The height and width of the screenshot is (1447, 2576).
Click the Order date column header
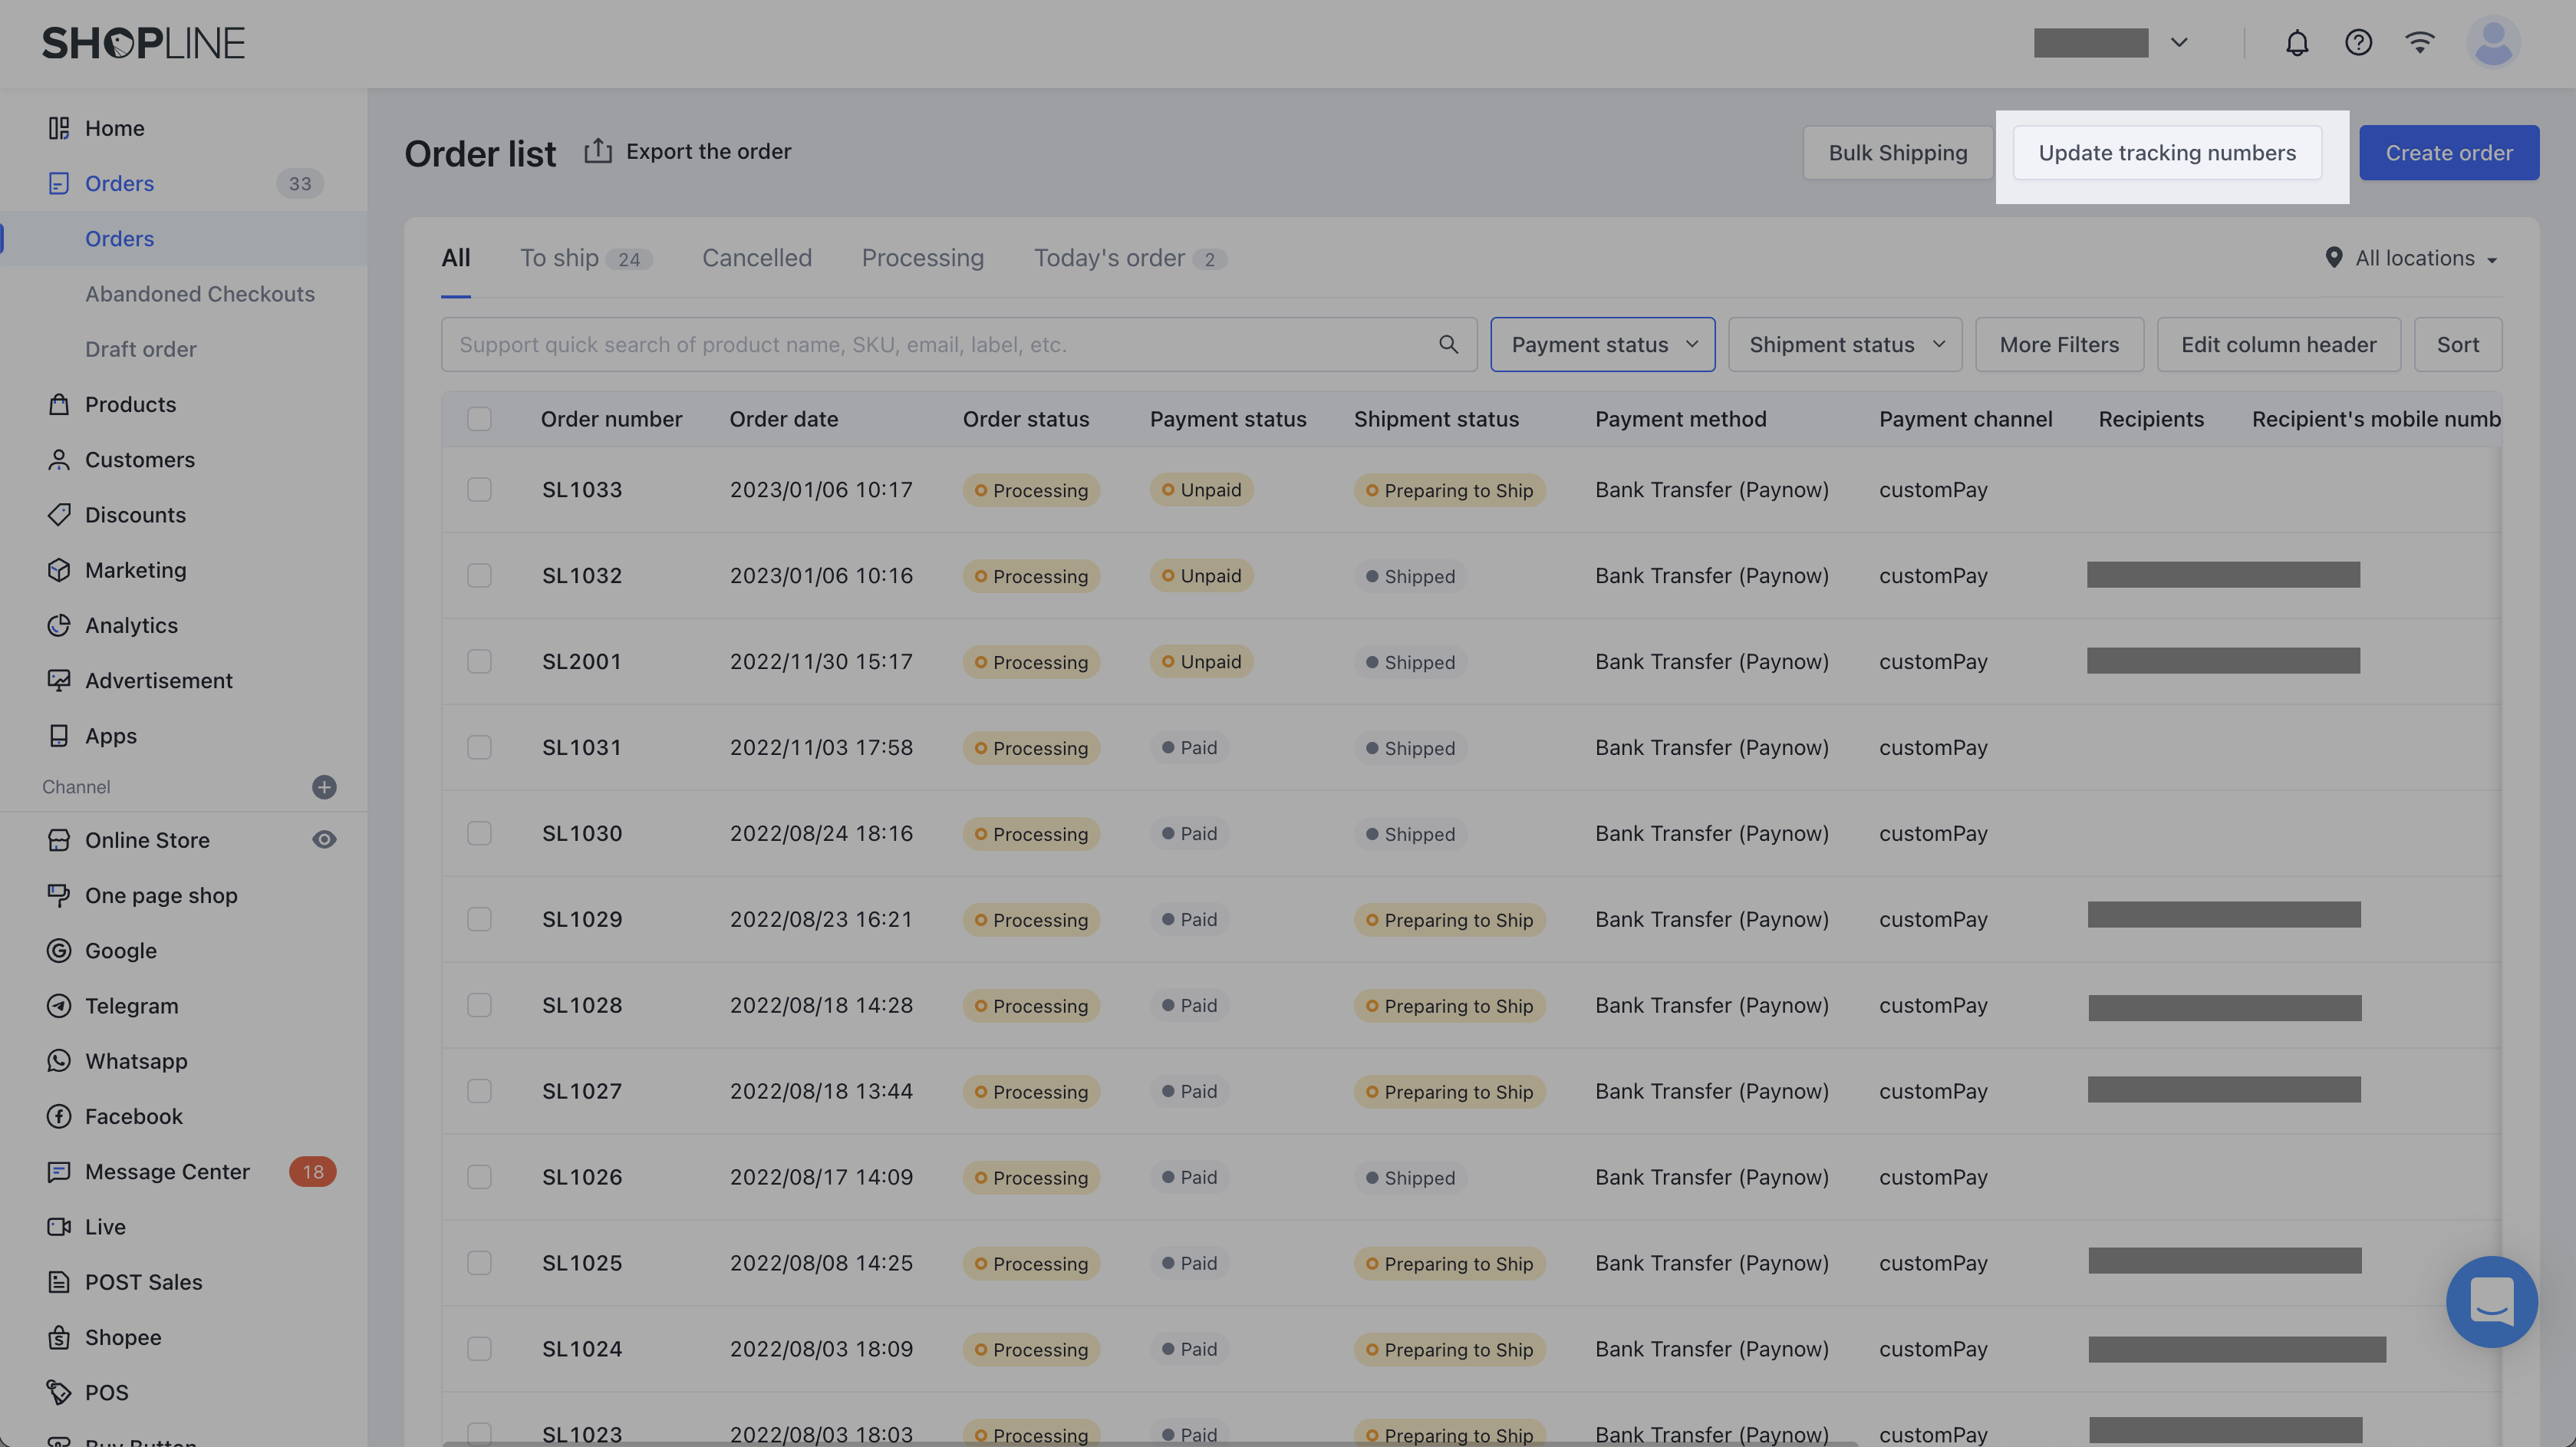point(784,419)
